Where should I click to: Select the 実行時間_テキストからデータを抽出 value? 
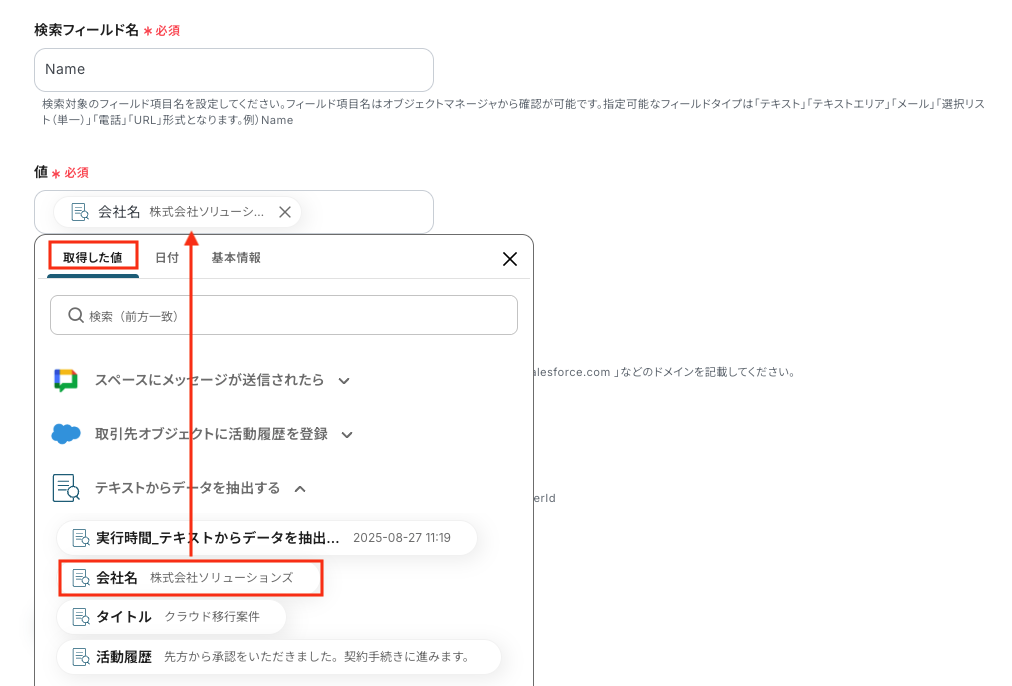pos(267,538)
